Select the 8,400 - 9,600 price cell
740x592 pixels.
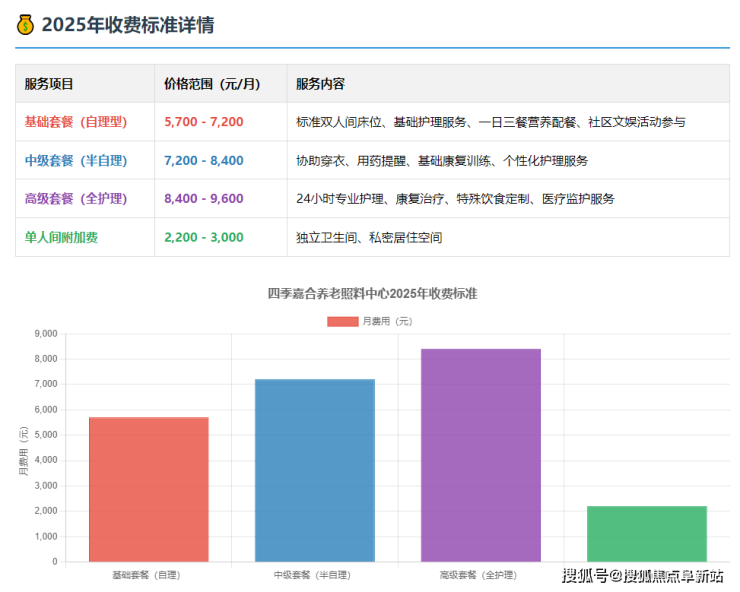(x=203, y=198)
